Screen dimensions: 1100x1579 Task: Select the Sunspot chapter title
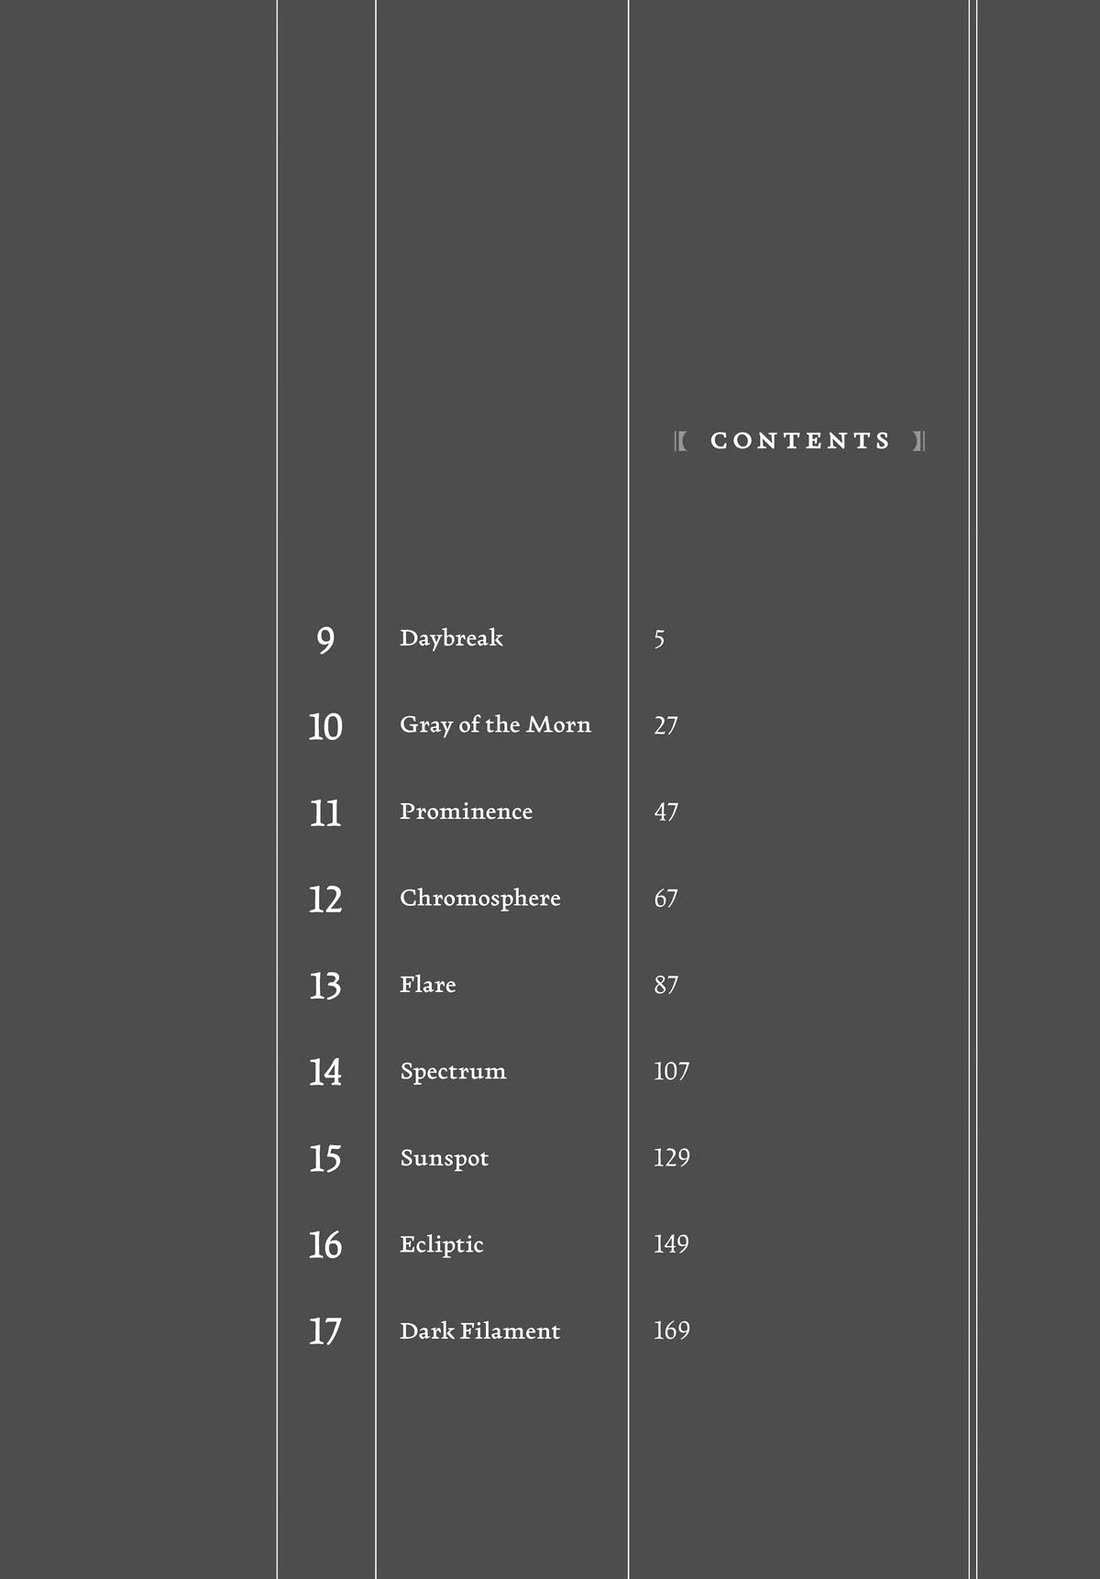pos(444,1158)
